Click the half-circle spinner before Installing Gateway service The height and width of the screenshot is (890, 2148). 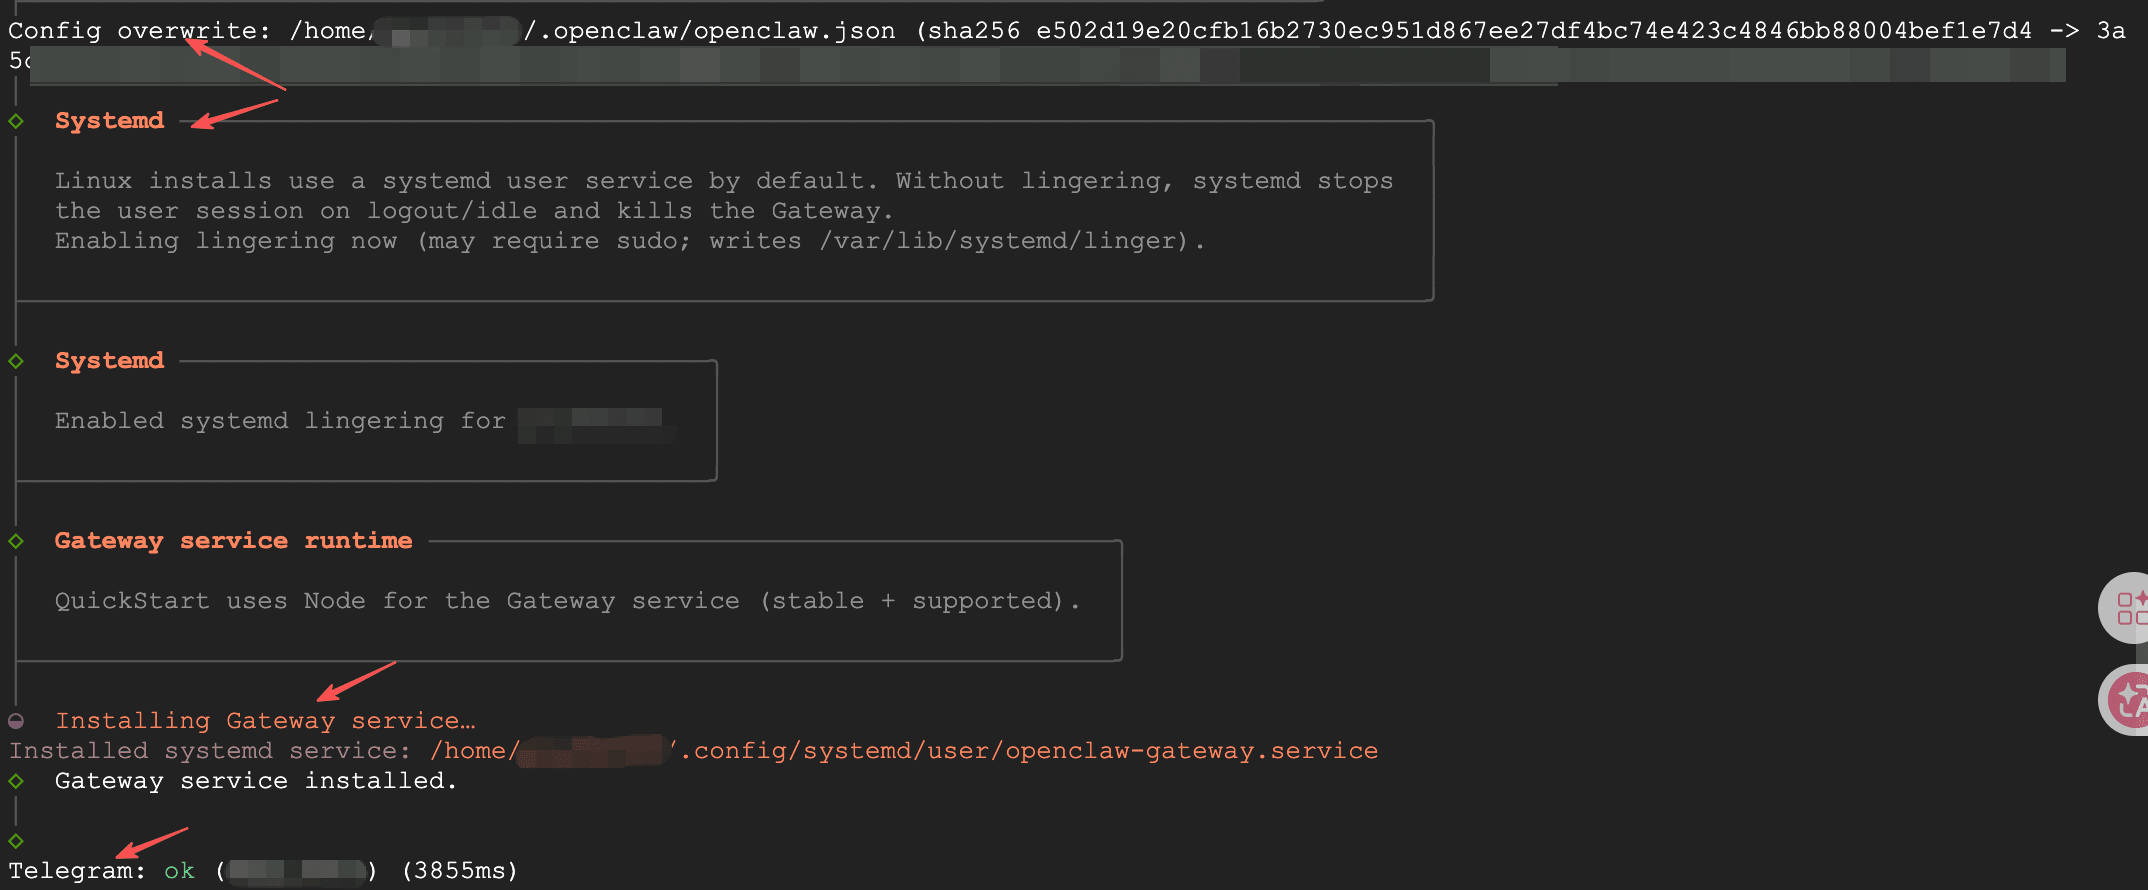16,721
